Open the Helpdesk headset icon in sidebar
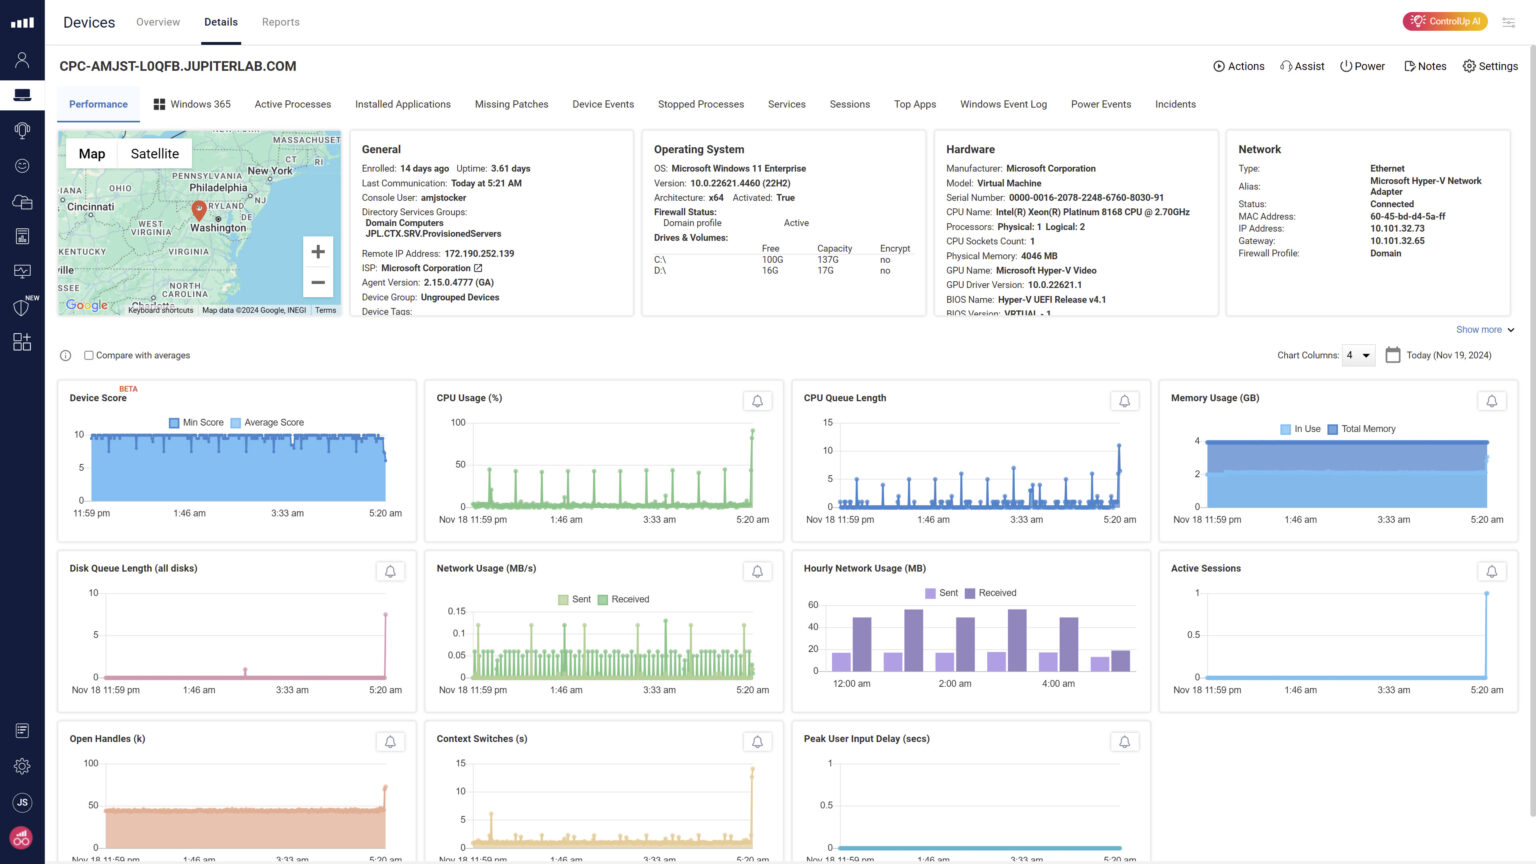 (x=21, y=130)
